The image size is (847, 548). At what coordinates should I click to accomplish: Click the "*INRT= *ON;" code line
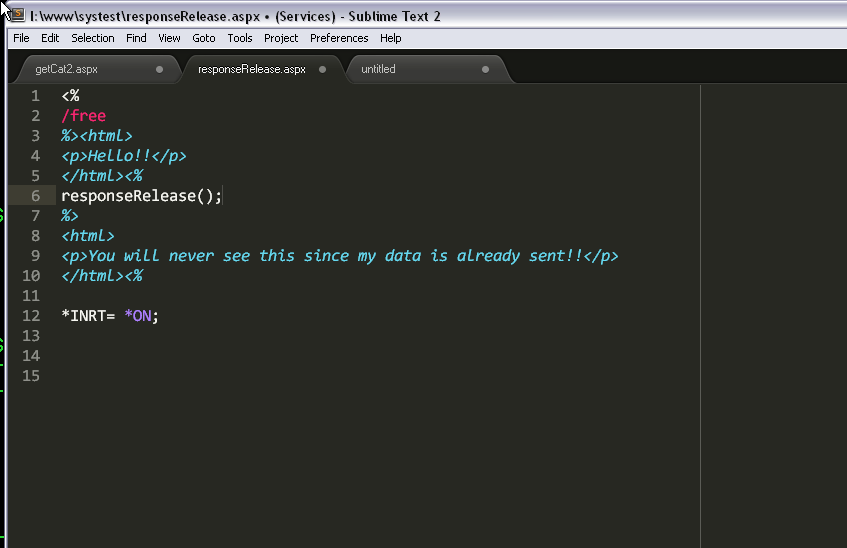(110, 316)
